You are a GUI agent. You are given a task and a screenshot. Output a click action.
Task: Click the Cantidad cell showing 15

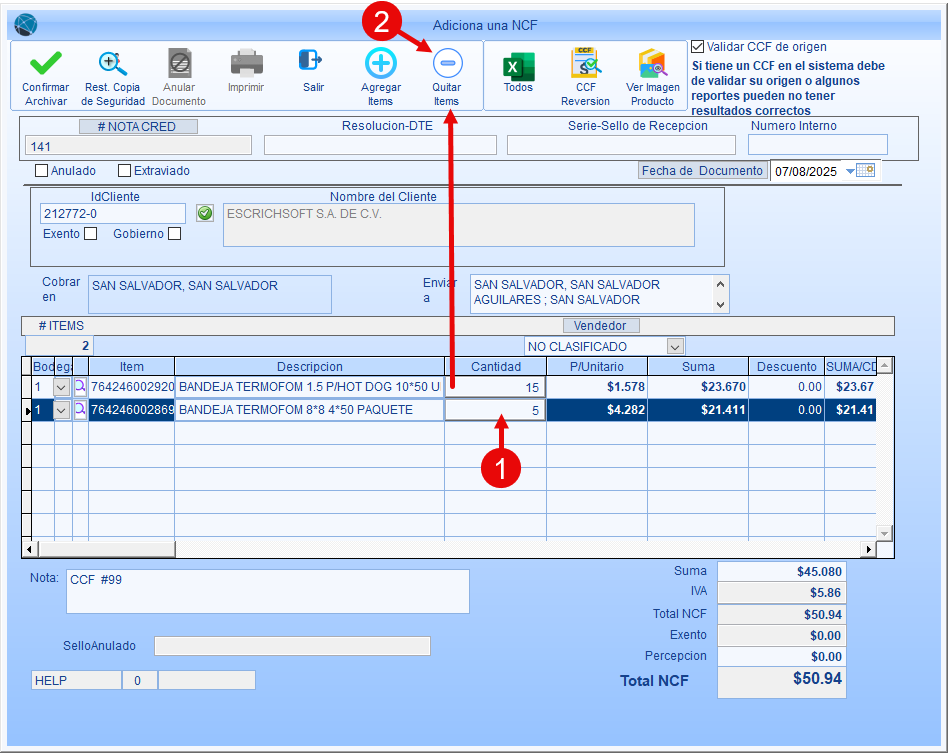(x=495, y=387)
